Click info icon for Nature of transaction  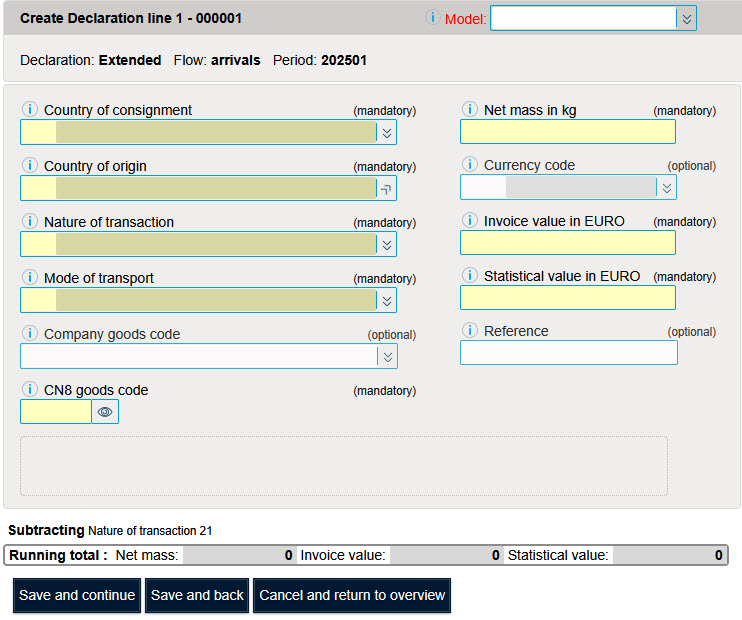click(29, 222)
